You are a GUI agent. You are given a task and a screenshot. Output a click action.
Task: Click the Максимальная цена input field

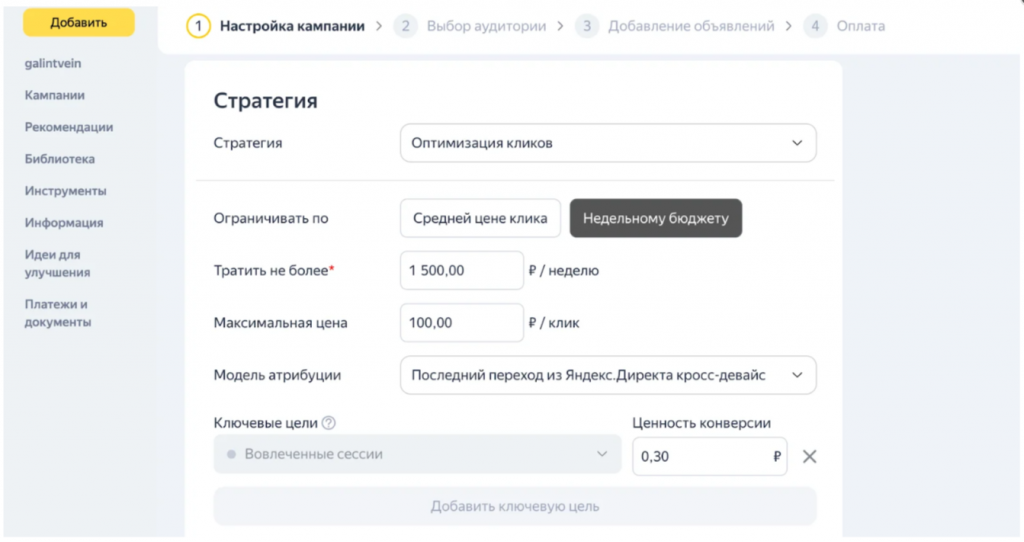tap(462, 323)
